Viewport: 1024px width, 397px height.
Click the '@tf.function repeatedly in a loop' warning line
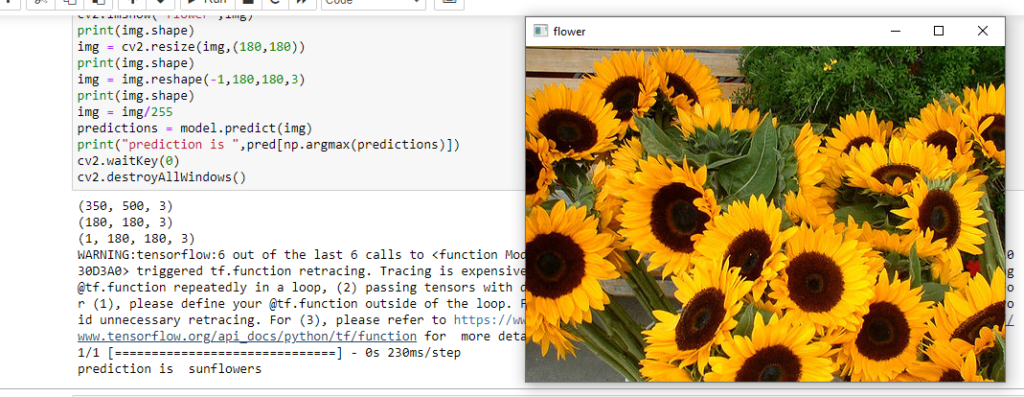[x=301, y=287]
